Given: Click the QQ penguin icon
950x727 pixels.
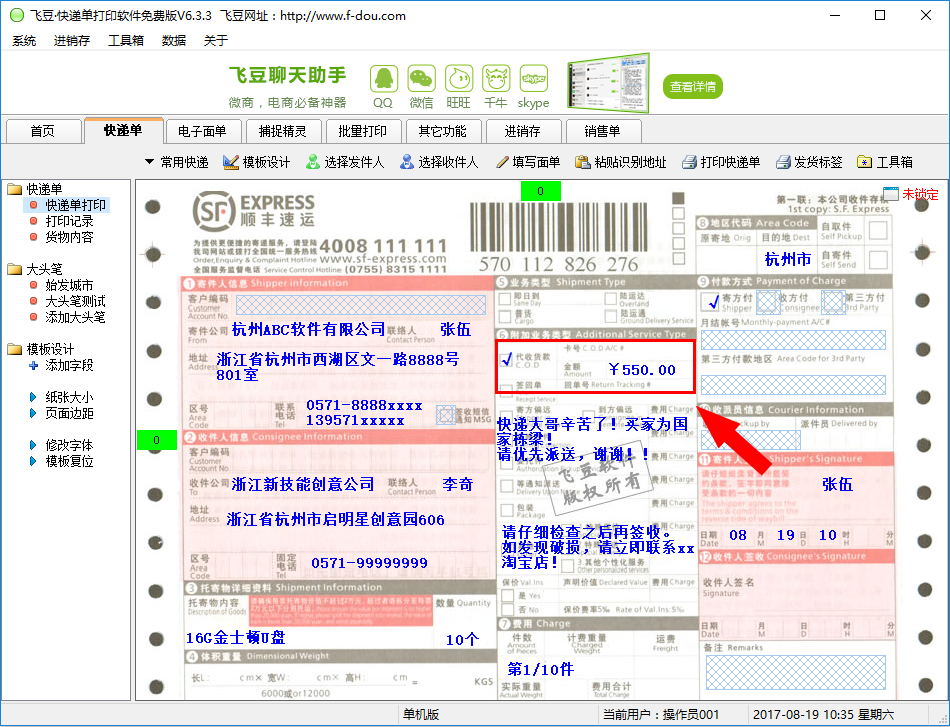Looking at the screenshot, I should (x=384, y=79).
